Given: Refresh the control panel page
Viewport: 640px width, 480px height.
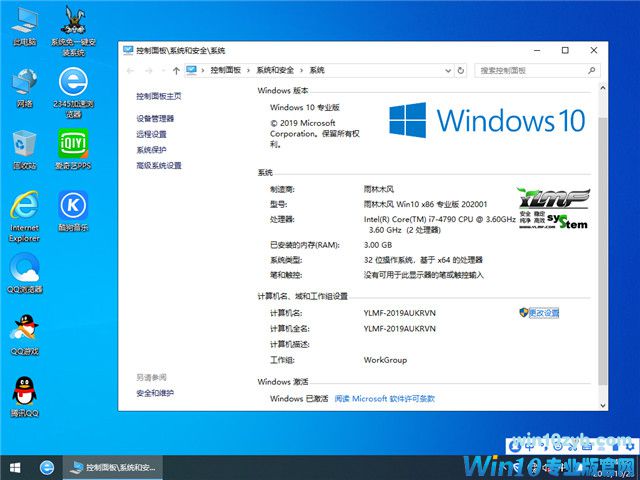Looking at the screenshot, I should pos(461,71).
